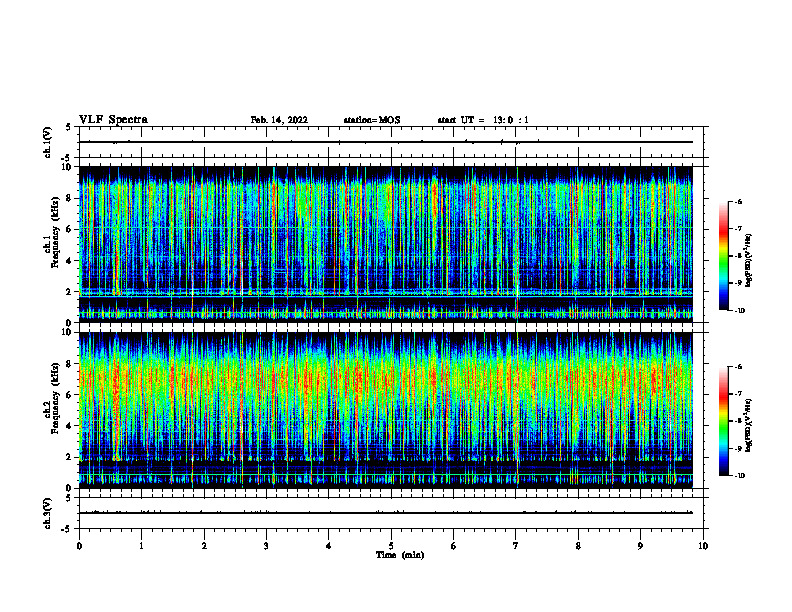Click the "5" tick on ch.1(V) axis
This screenshot has width=792, height=612.
[68, 127]
